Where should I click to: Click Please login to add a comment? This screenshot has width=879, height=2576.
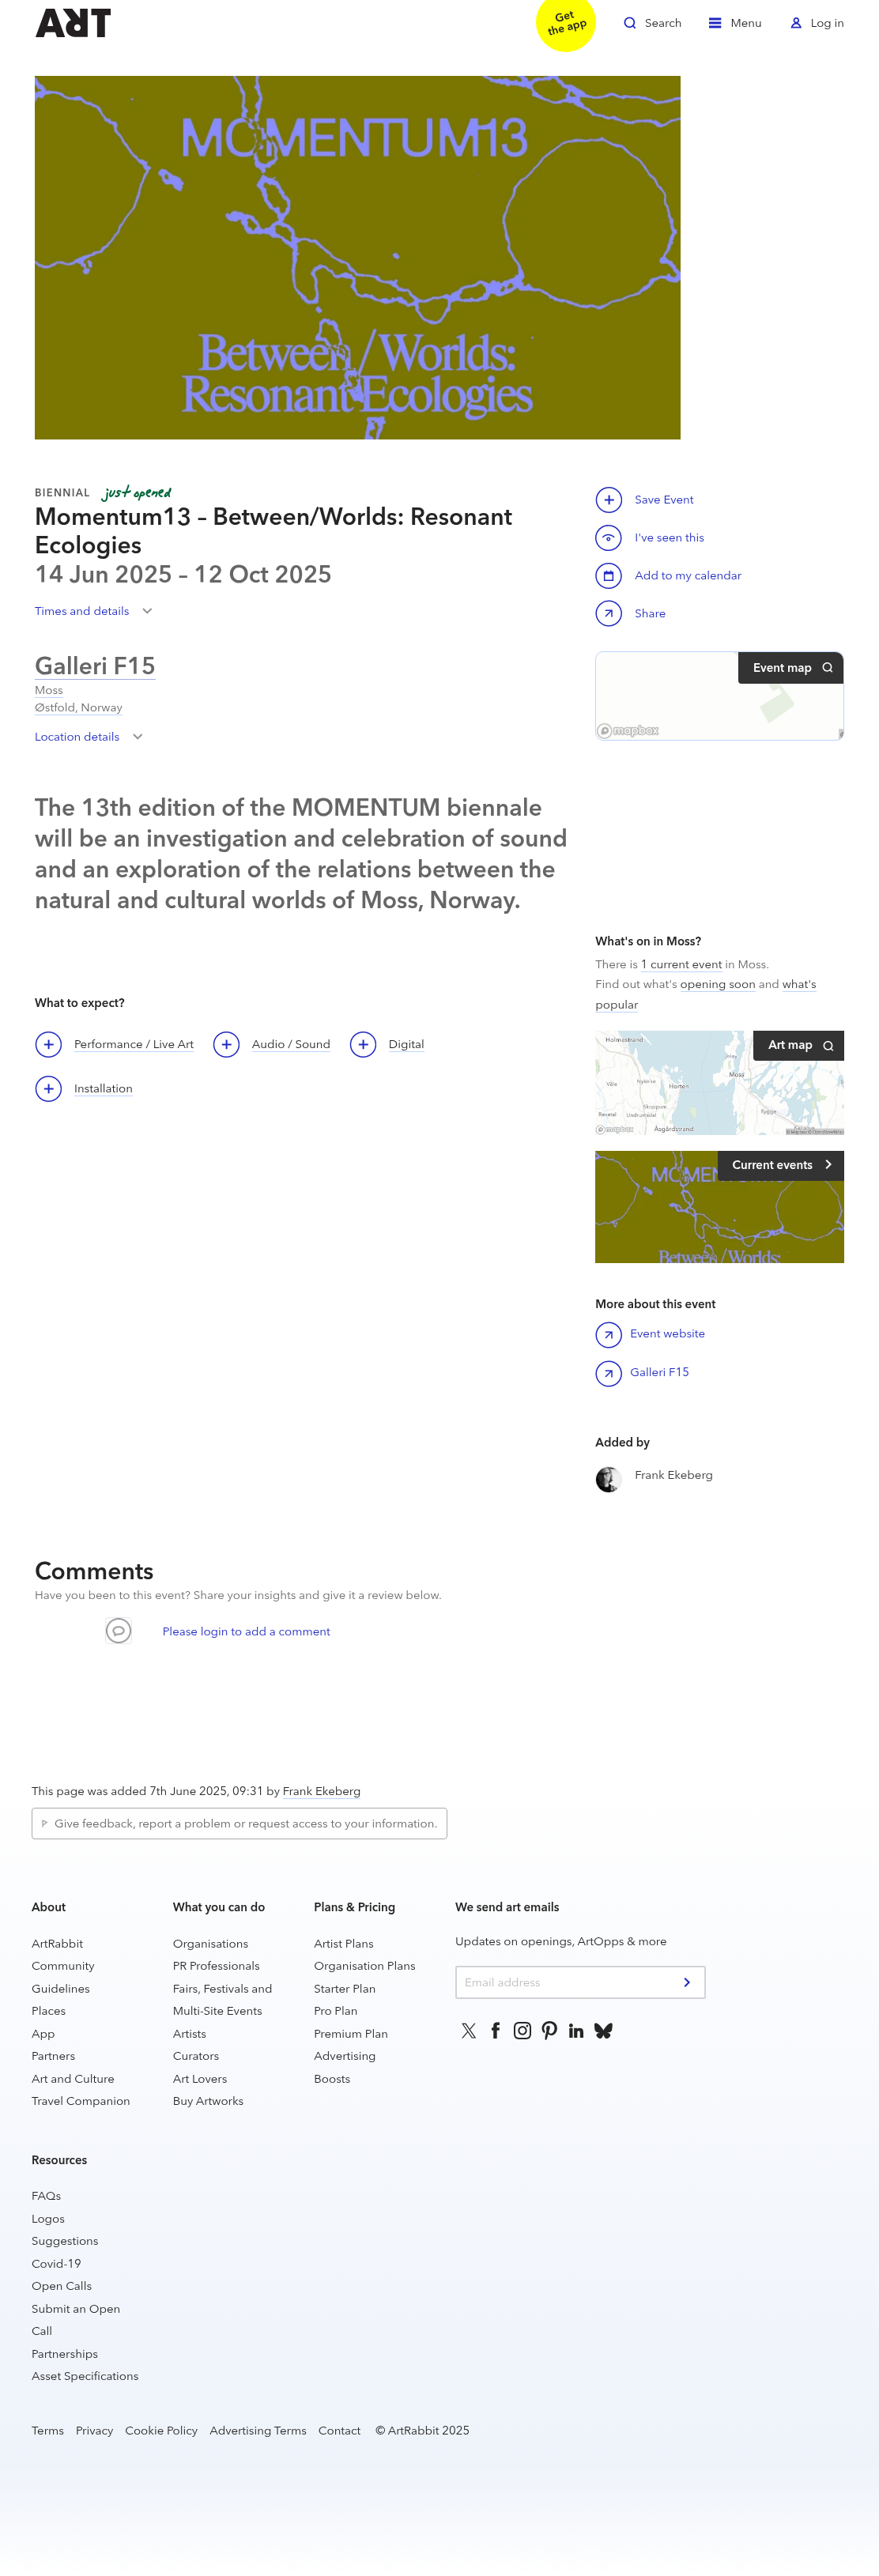(x=246, y=1631)
